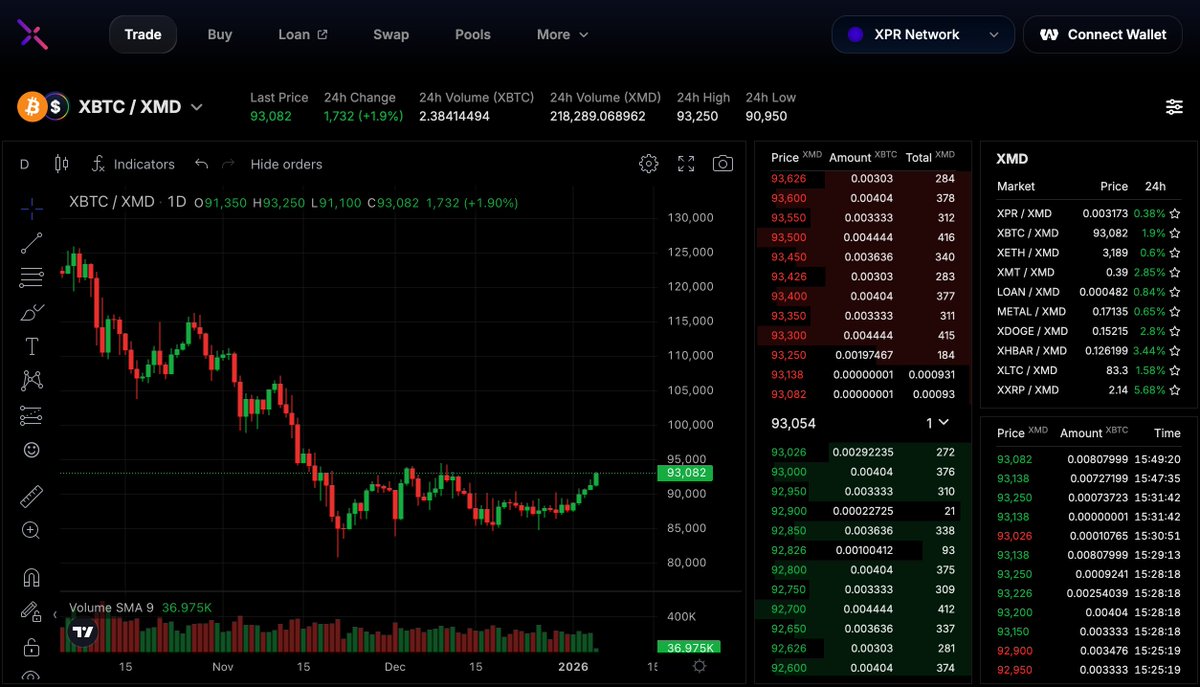Open chart settings gear icon

tap(649, 164)
